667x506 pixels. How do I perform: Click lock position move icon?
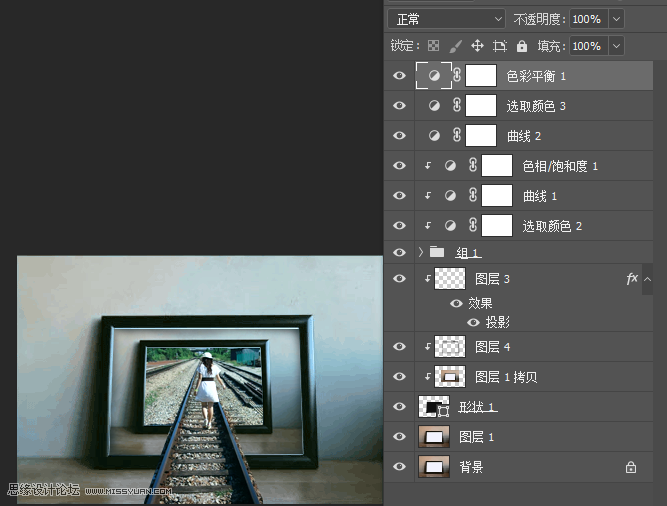477,46
